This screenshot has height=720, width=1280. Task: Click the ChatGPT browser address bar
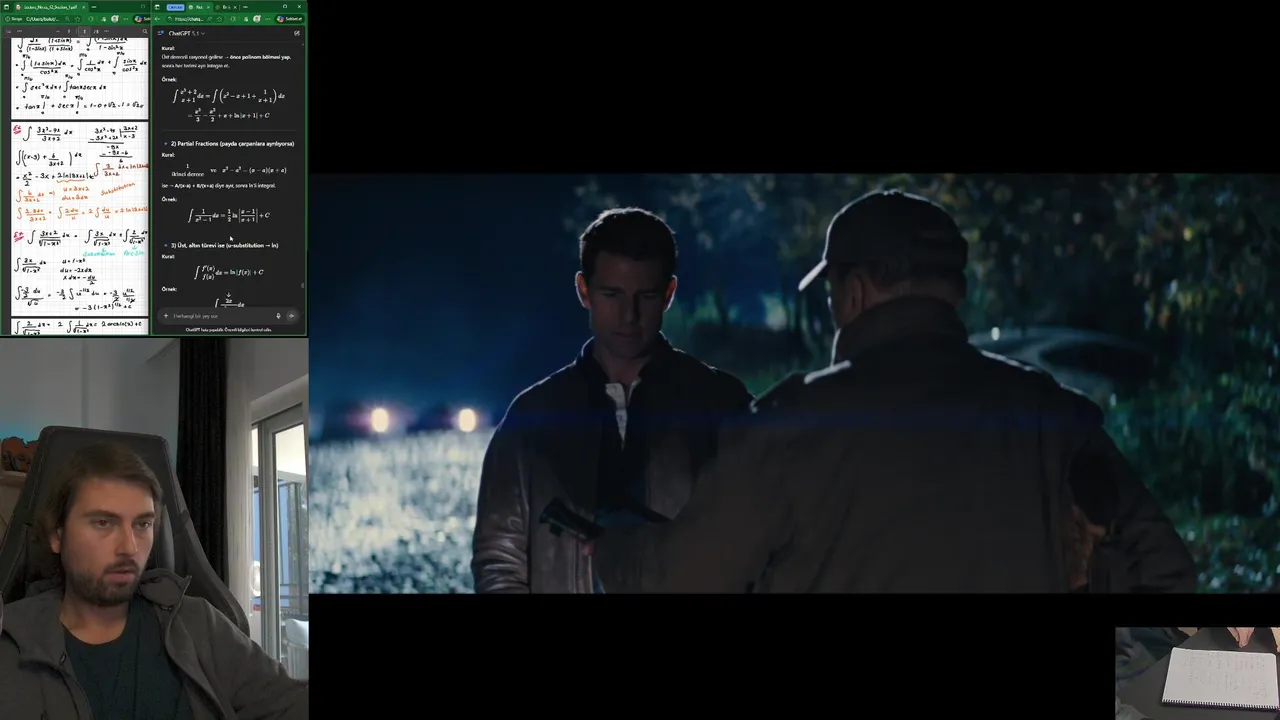pyautogui.click(x=195, y=19)
